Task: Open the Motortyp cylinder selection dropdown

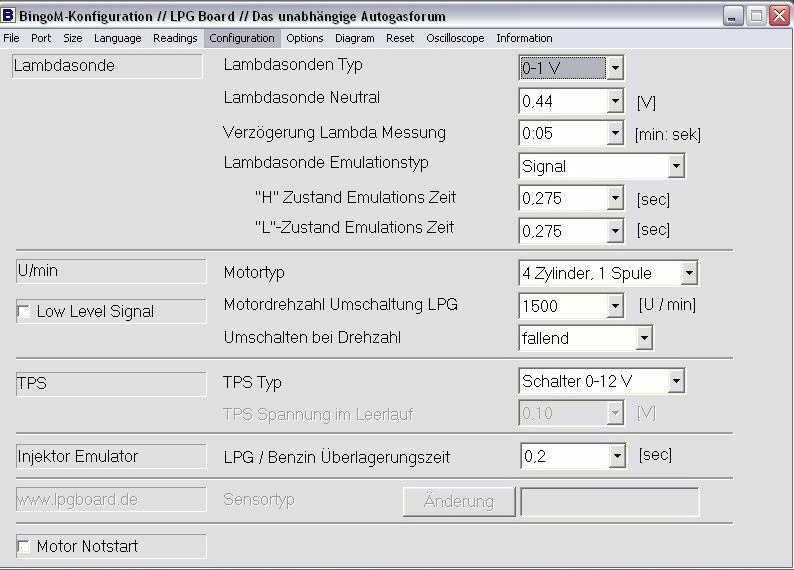Action: (x=688, y=273)
